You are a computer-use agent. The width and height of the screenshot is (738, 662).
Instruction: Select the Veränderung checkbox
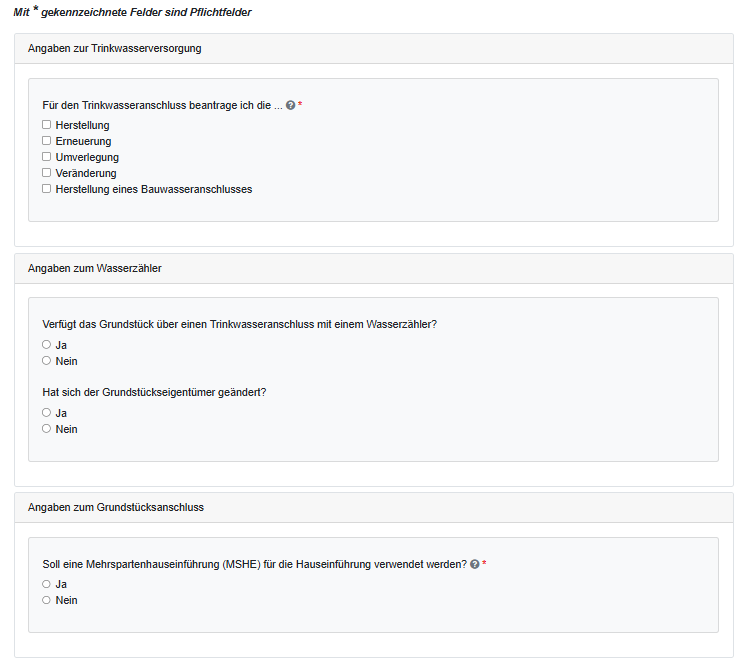(46, 173)
